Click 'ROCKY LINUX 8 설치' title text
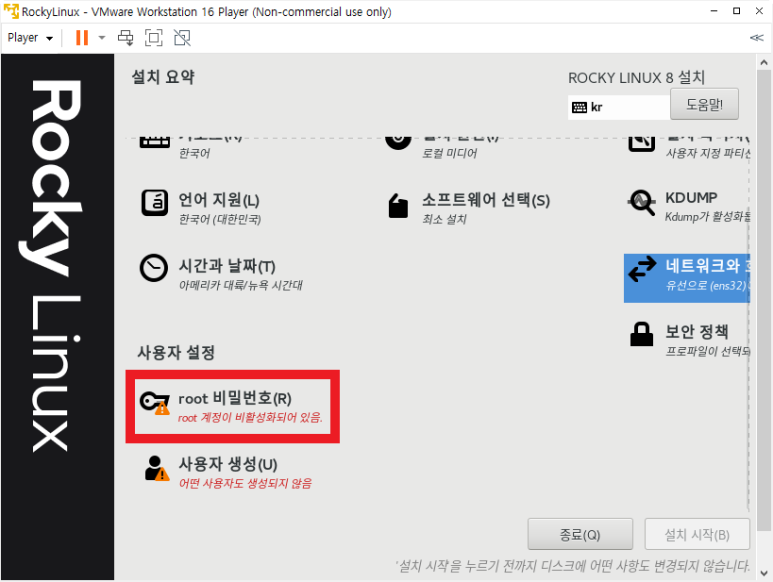Viewport: 773px width, 582px height. point(636,78)
